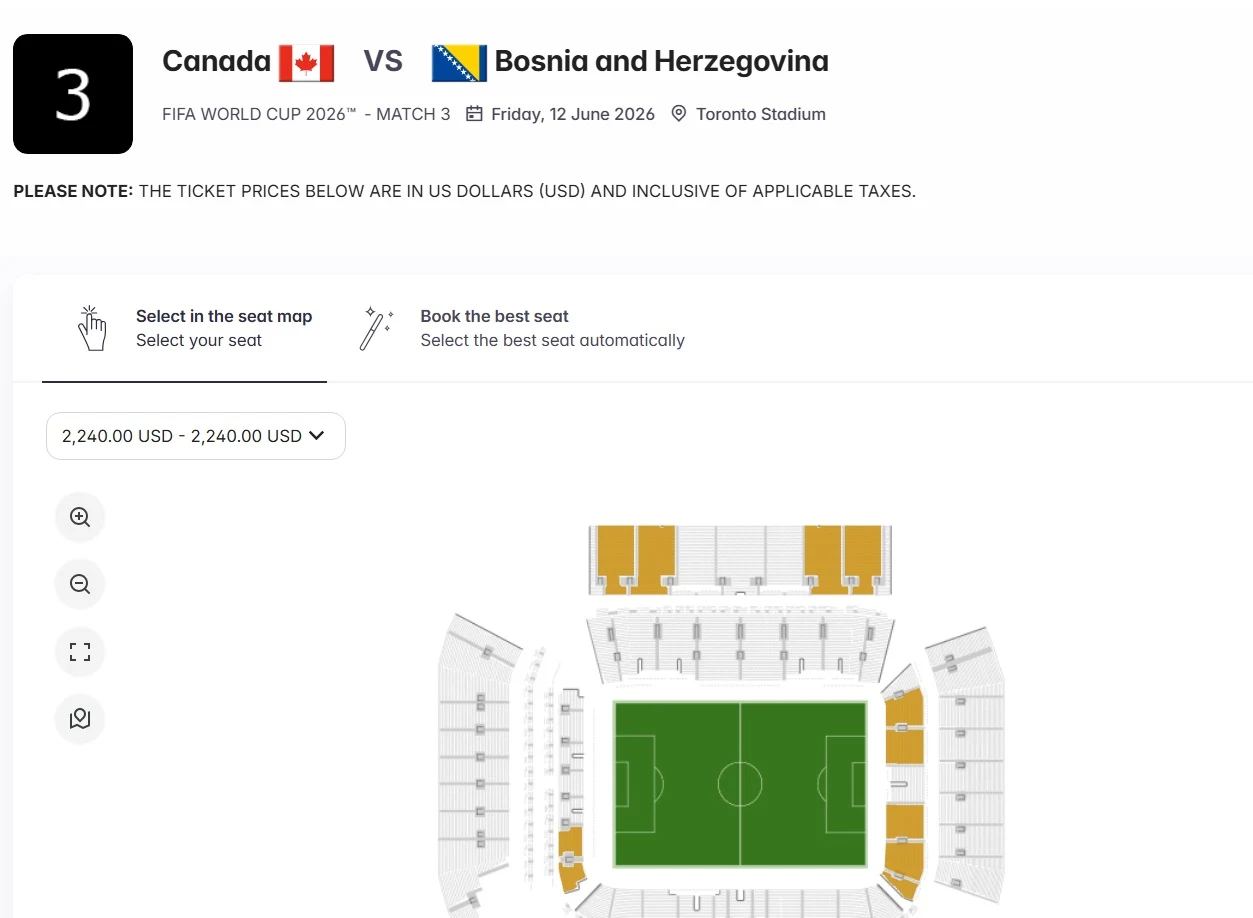Click the hand pointer icon for seat selection
This screenshot has height=918, width=1253.
click(x=92, y=327)
